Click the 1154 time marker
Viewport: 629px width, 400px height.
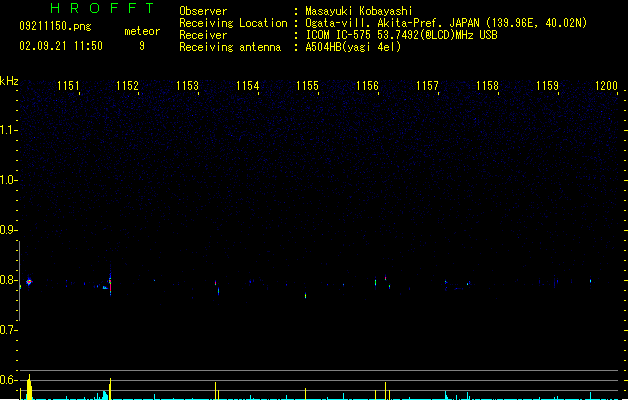(x=248, y=86)
